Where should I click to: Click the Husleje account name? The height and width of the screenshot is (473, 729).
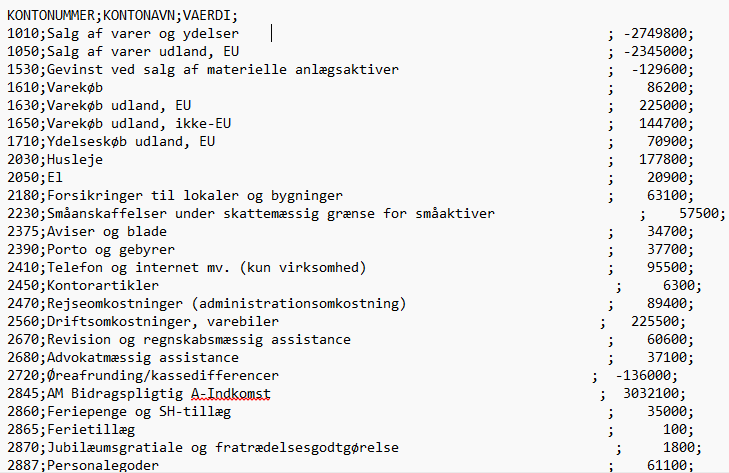pos(75,160)
